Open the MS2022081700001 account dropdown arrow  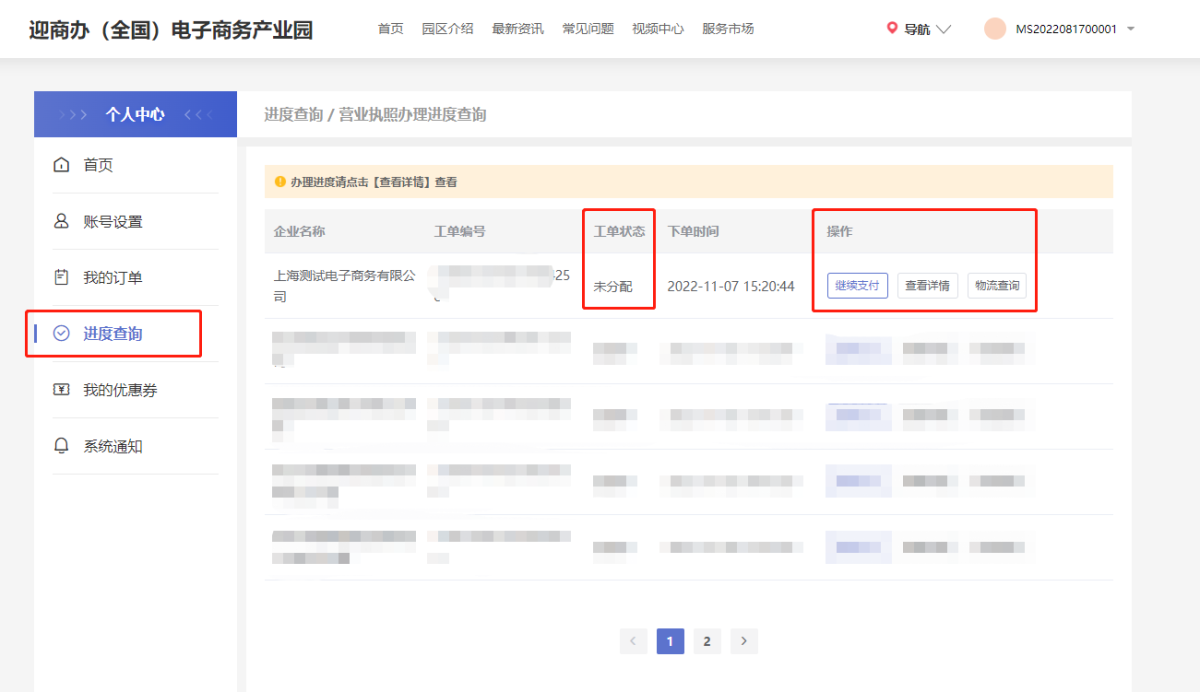tap(1131, 29)
